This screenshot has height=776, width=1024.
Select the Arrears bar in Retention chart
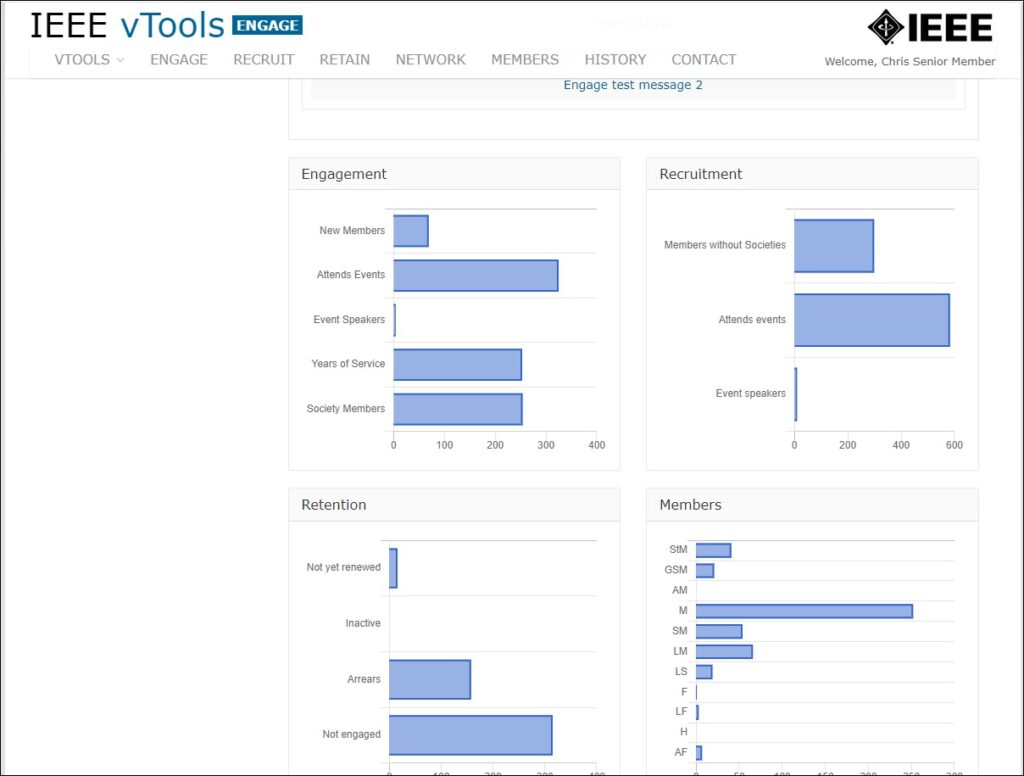pyautogui.click(x=430, y=679)
